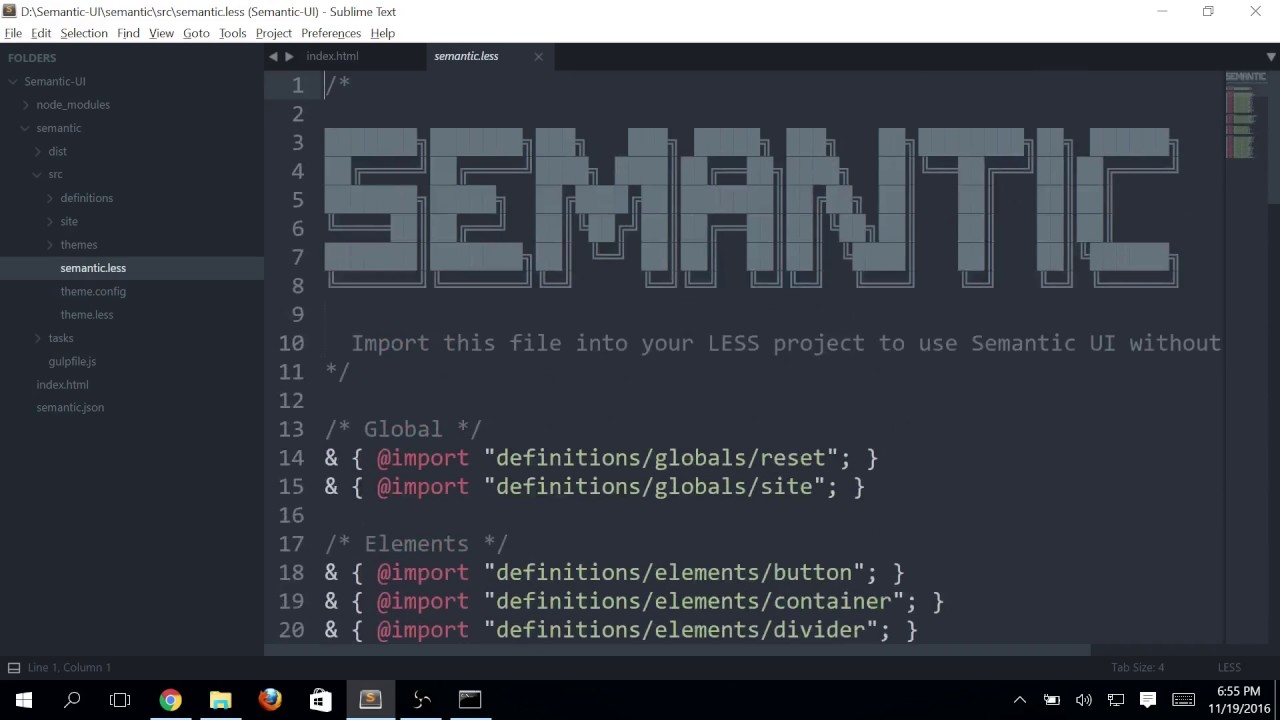This screenshot has width=1280, height=720.
Task: Open Windows taskbar search
Action: click(72, 700)
